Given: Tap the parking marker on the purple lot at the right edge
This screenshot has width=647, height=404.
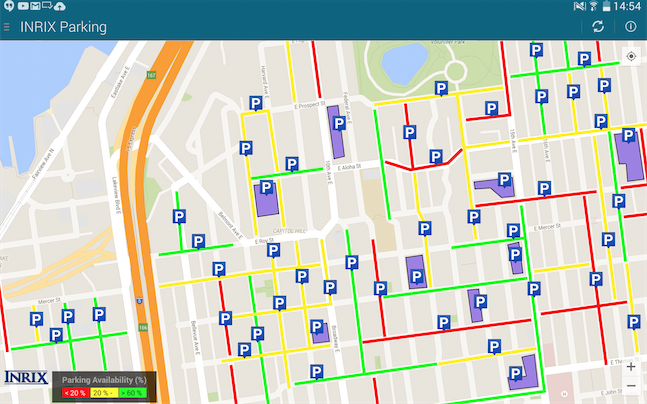Looking at the screenshot, I should (628, 135).
